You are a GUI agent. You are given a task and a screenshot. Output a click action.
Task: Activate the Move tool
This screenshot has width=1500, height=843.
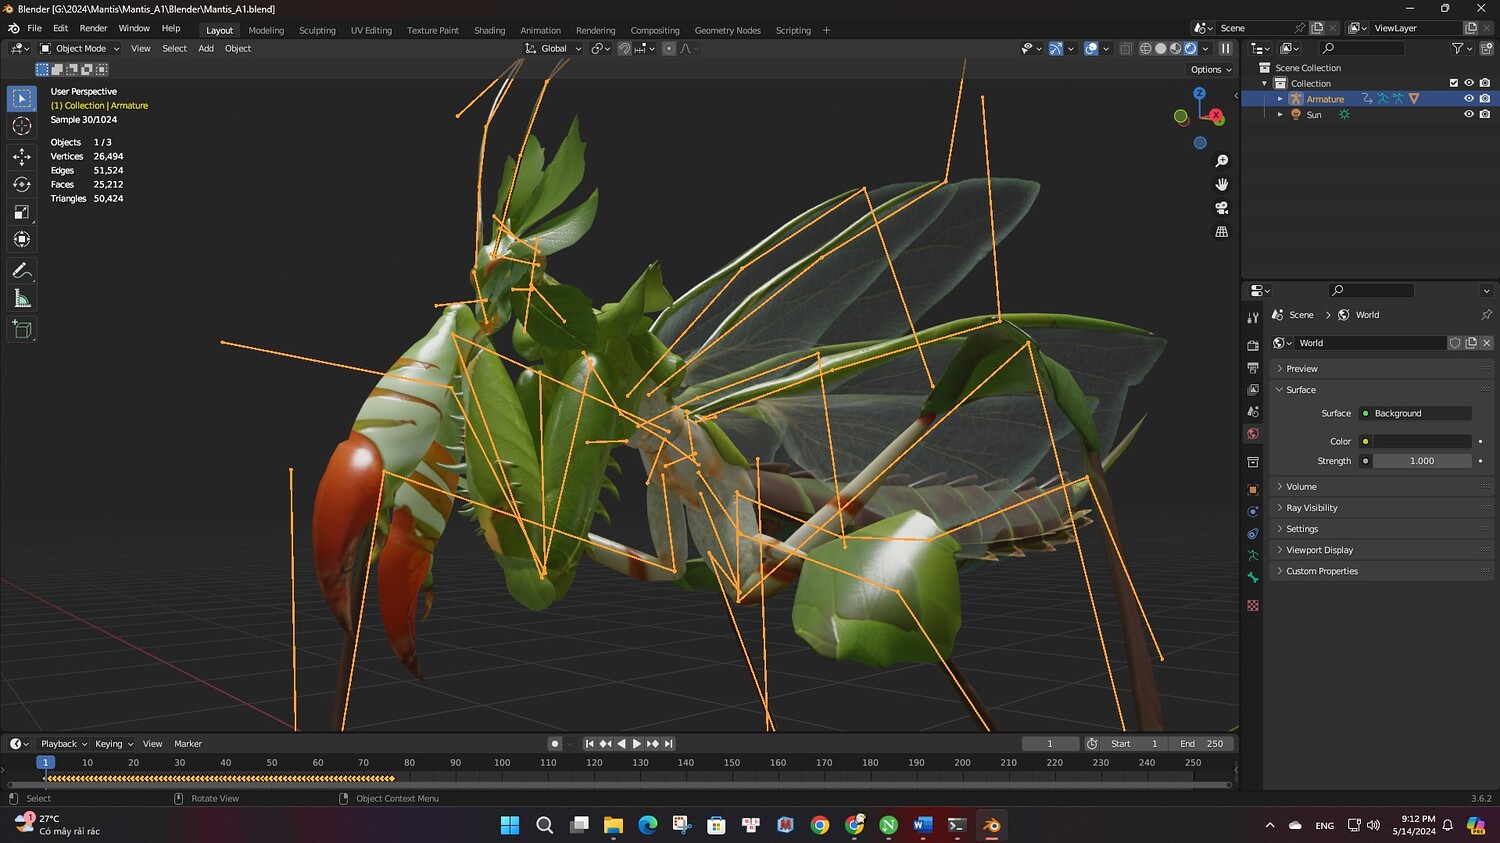tap(22, 157)
